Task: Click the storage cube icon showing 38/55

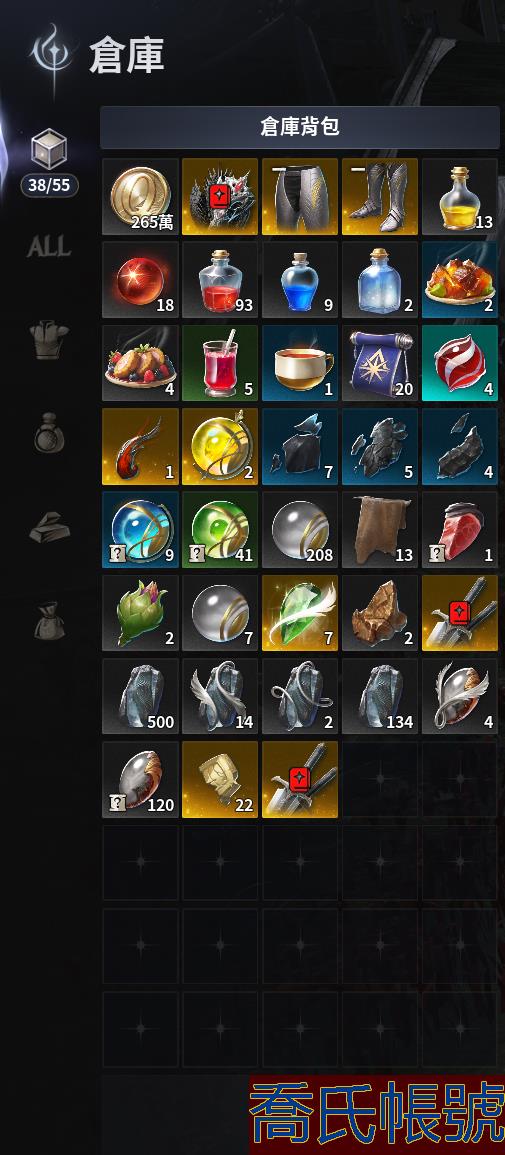Action: 49,151
